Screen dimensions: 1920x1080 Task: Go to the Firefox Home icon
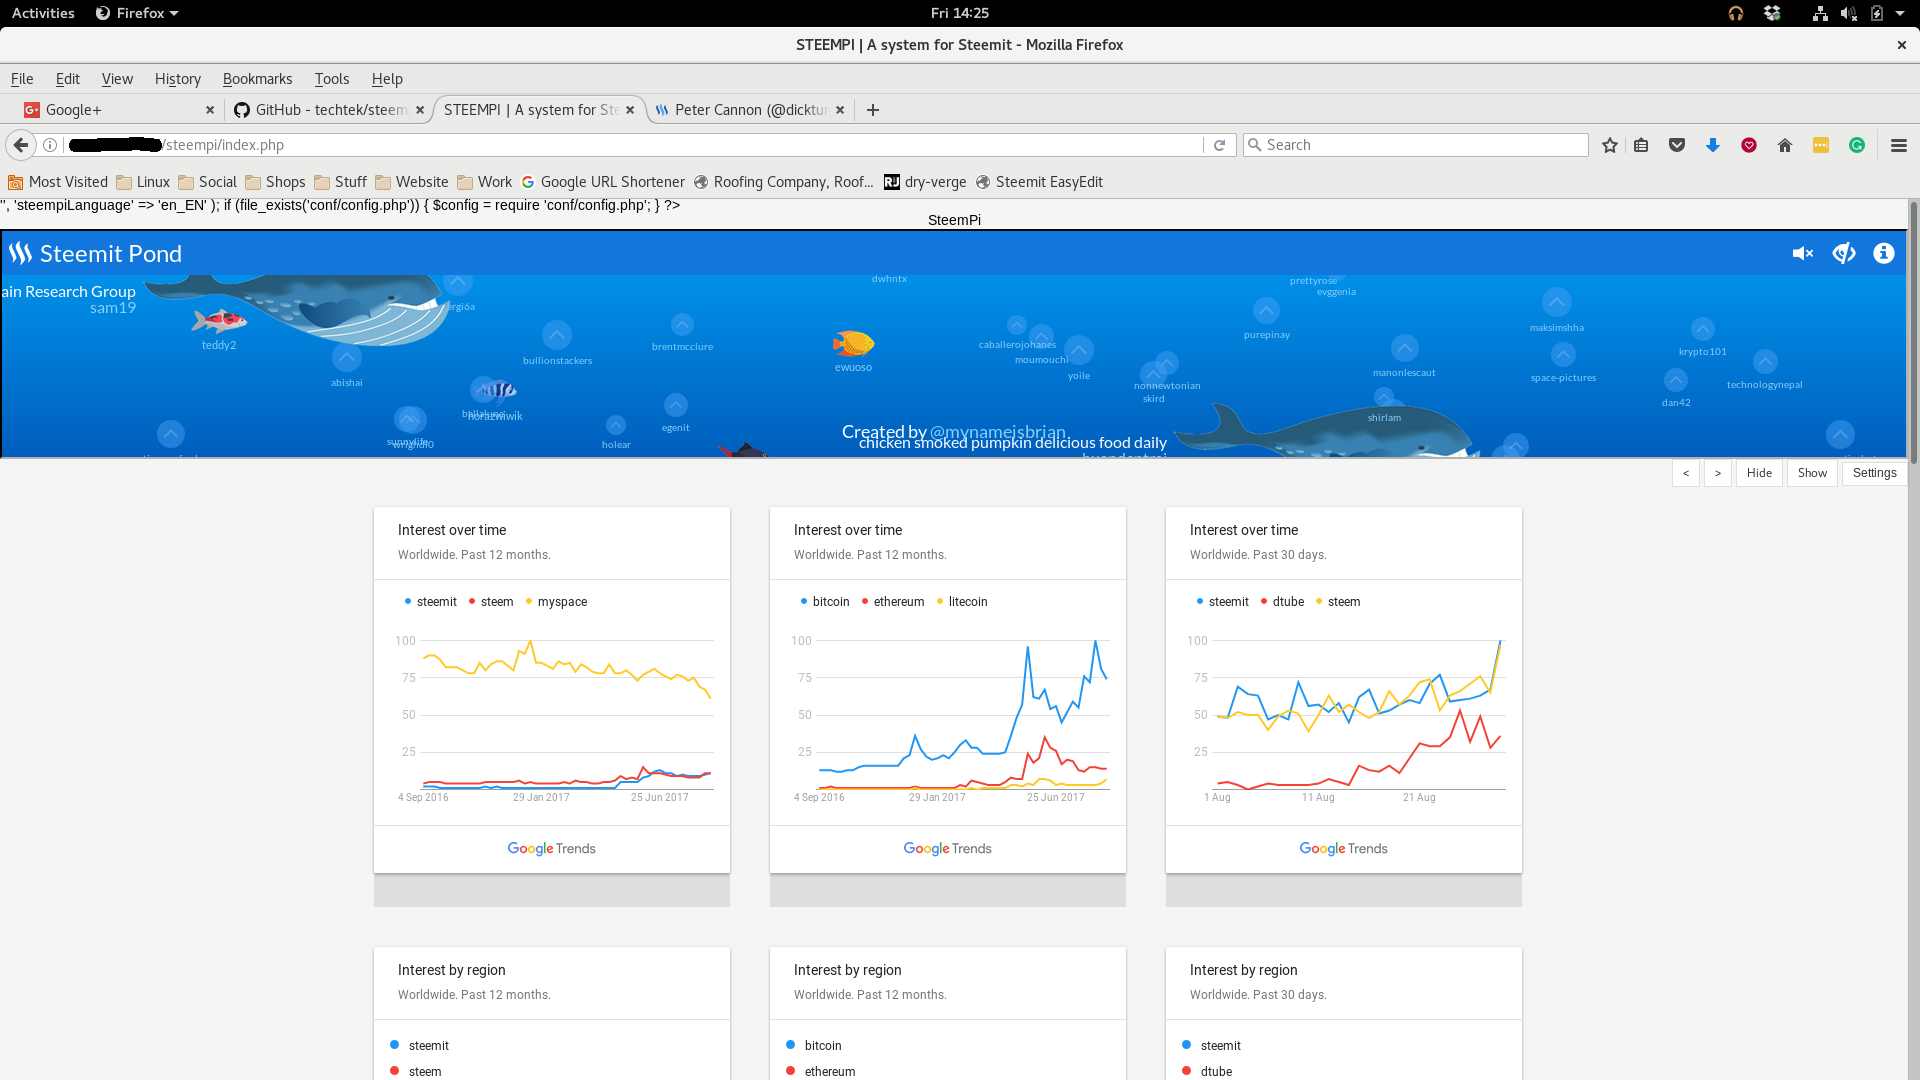pyautogui.click(x=1785, y=146)
